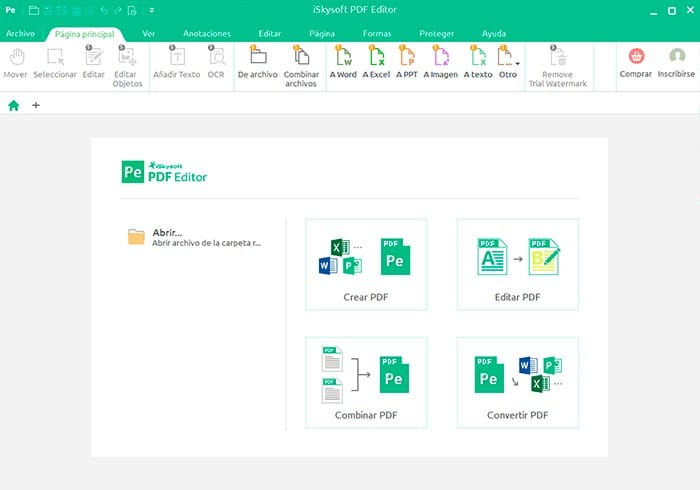
Task: Convert the PDF with A texto
Action: [x=478, y=63]
